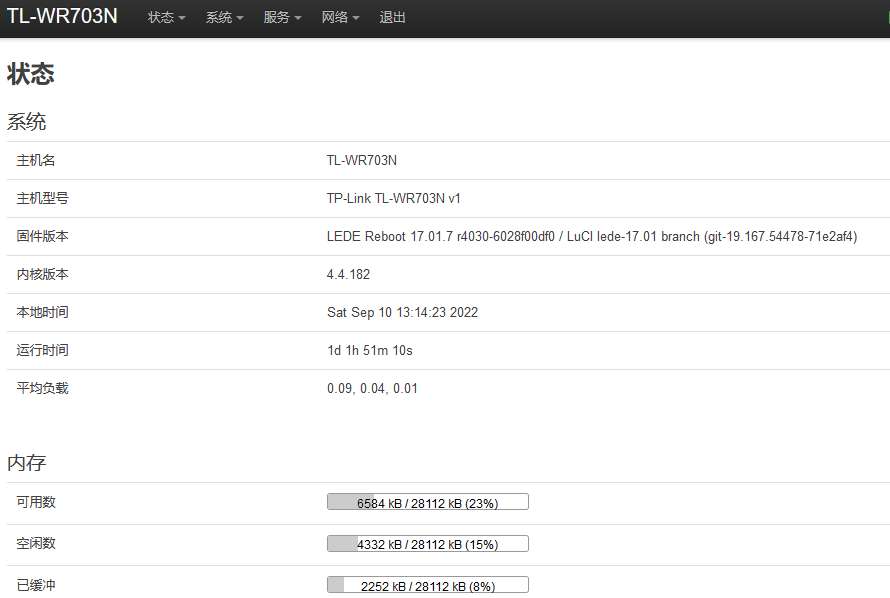Click the 可用数 memory progress bar
The width and height of the screenshot is (890, 598).
pos(428,502)
